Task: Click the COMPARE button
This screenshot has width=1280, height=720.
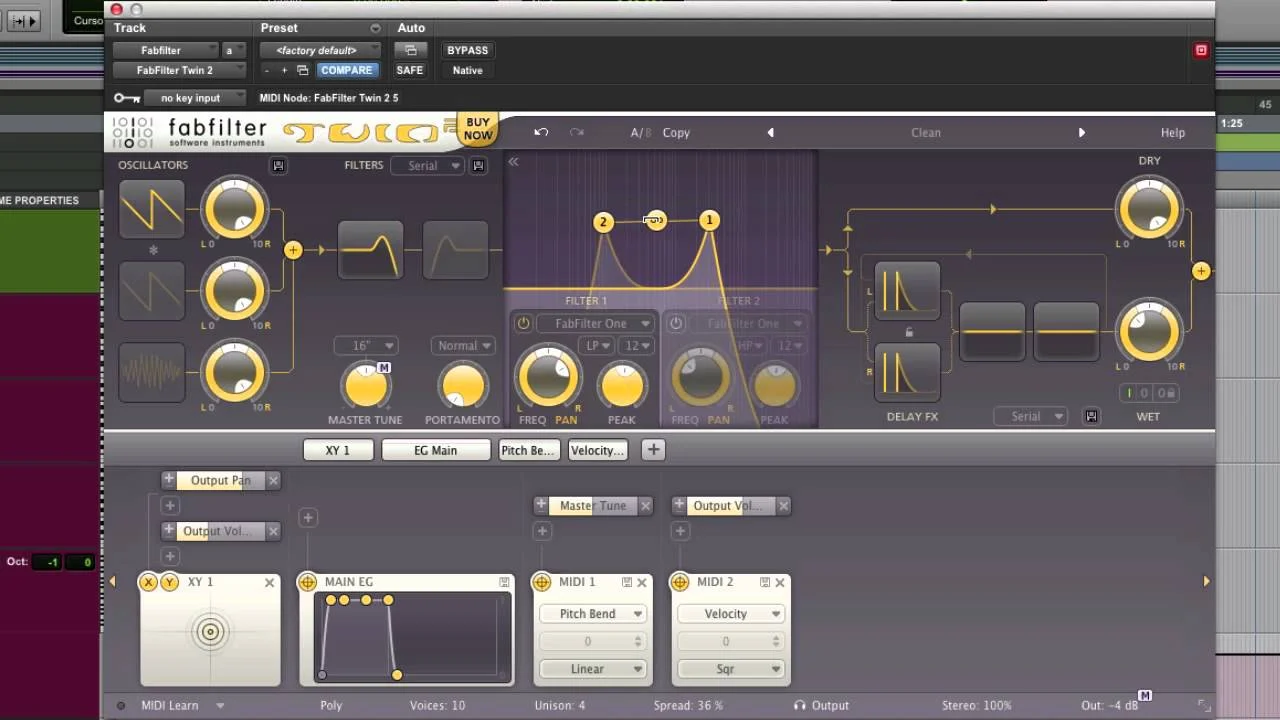Action: click(x=347, y=70)
